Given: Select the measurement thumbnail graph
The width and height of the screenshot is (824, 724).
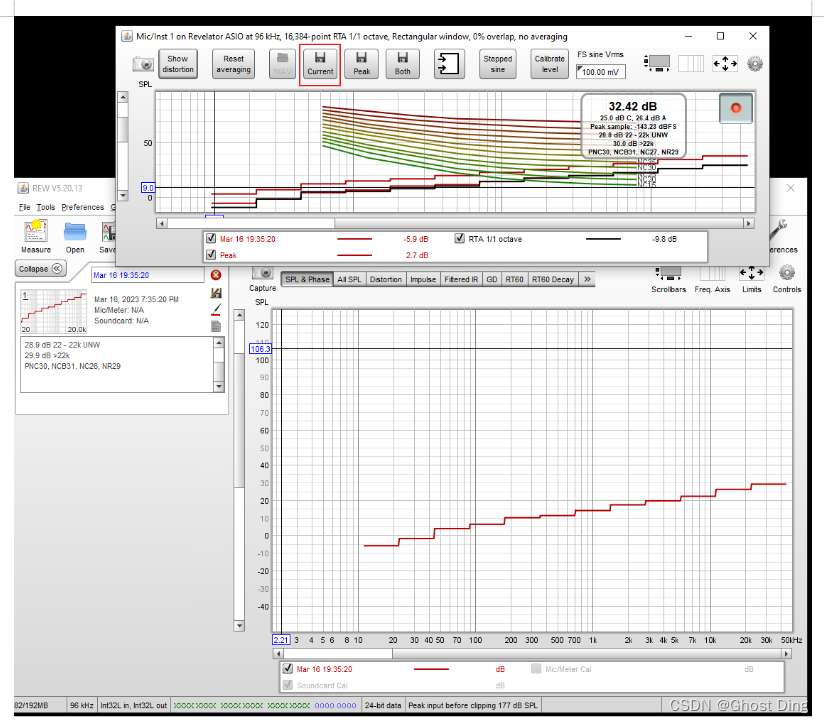Looking at the screenshot, I should click(x=54, y=312).
